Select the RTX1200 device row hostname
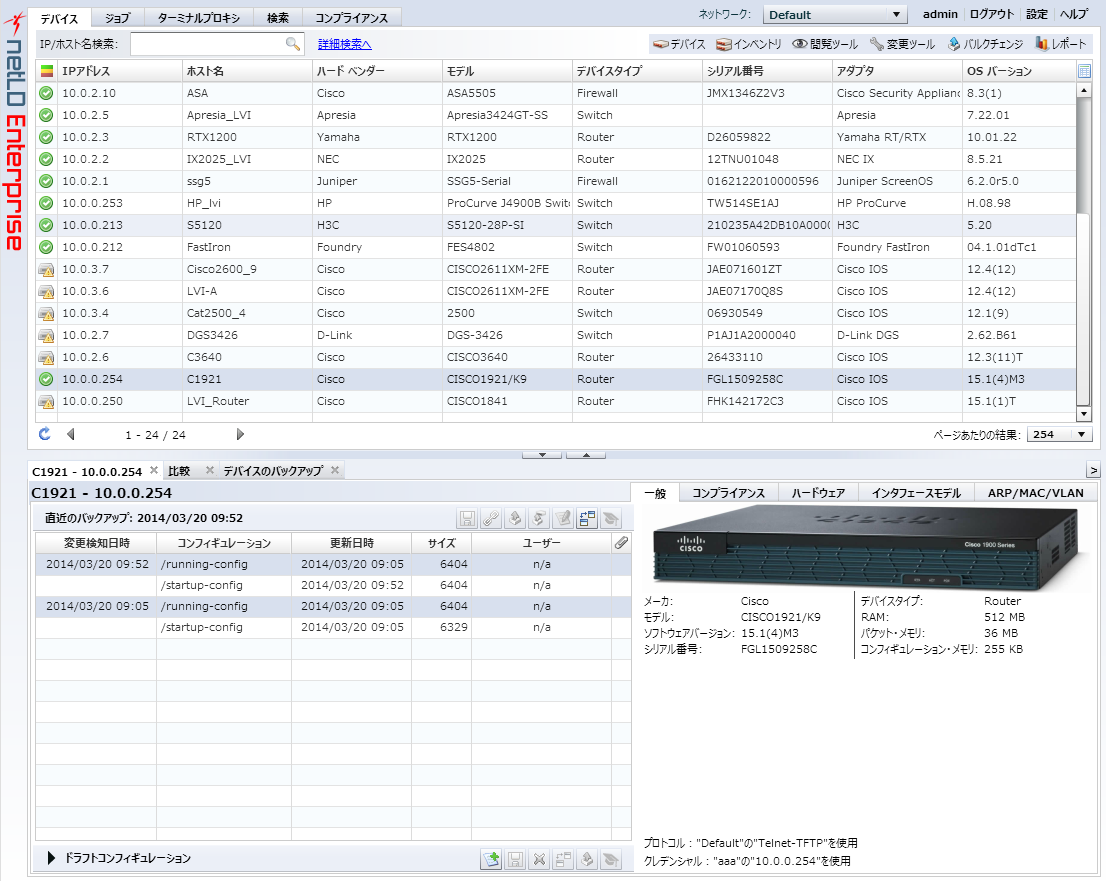 (x=212, y=137)
